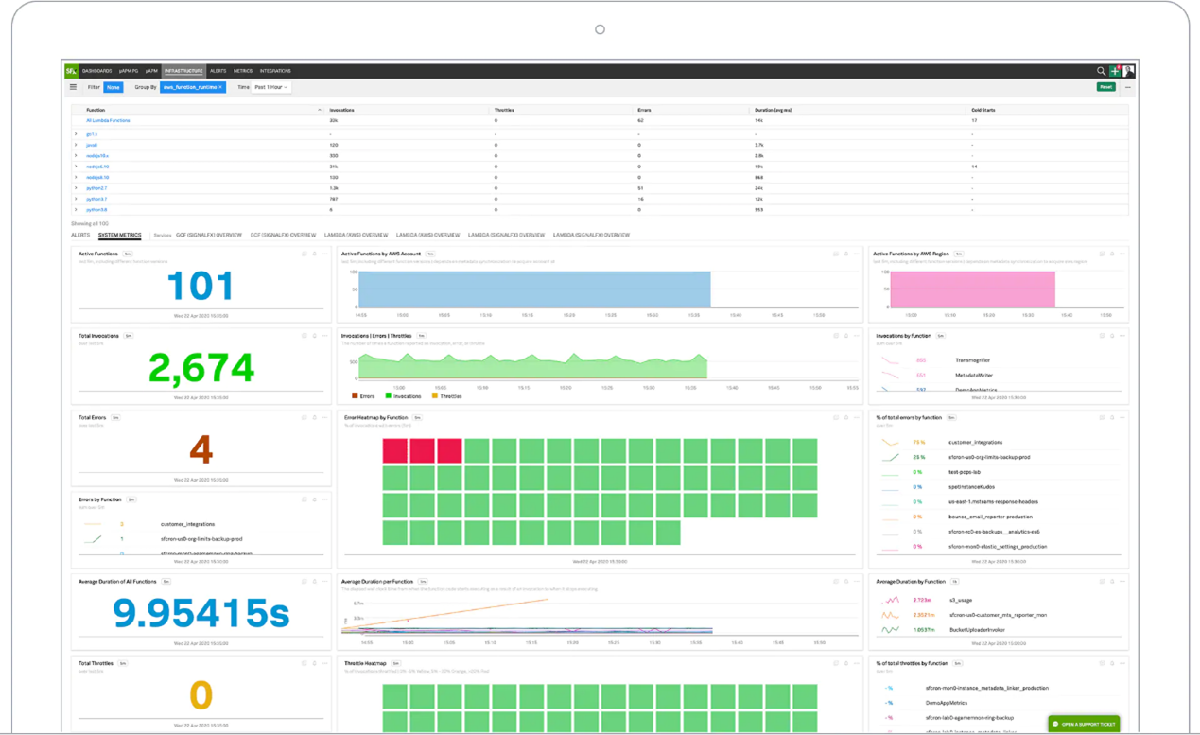Open the more options ellipsis beside Reset

[1128, 87]
